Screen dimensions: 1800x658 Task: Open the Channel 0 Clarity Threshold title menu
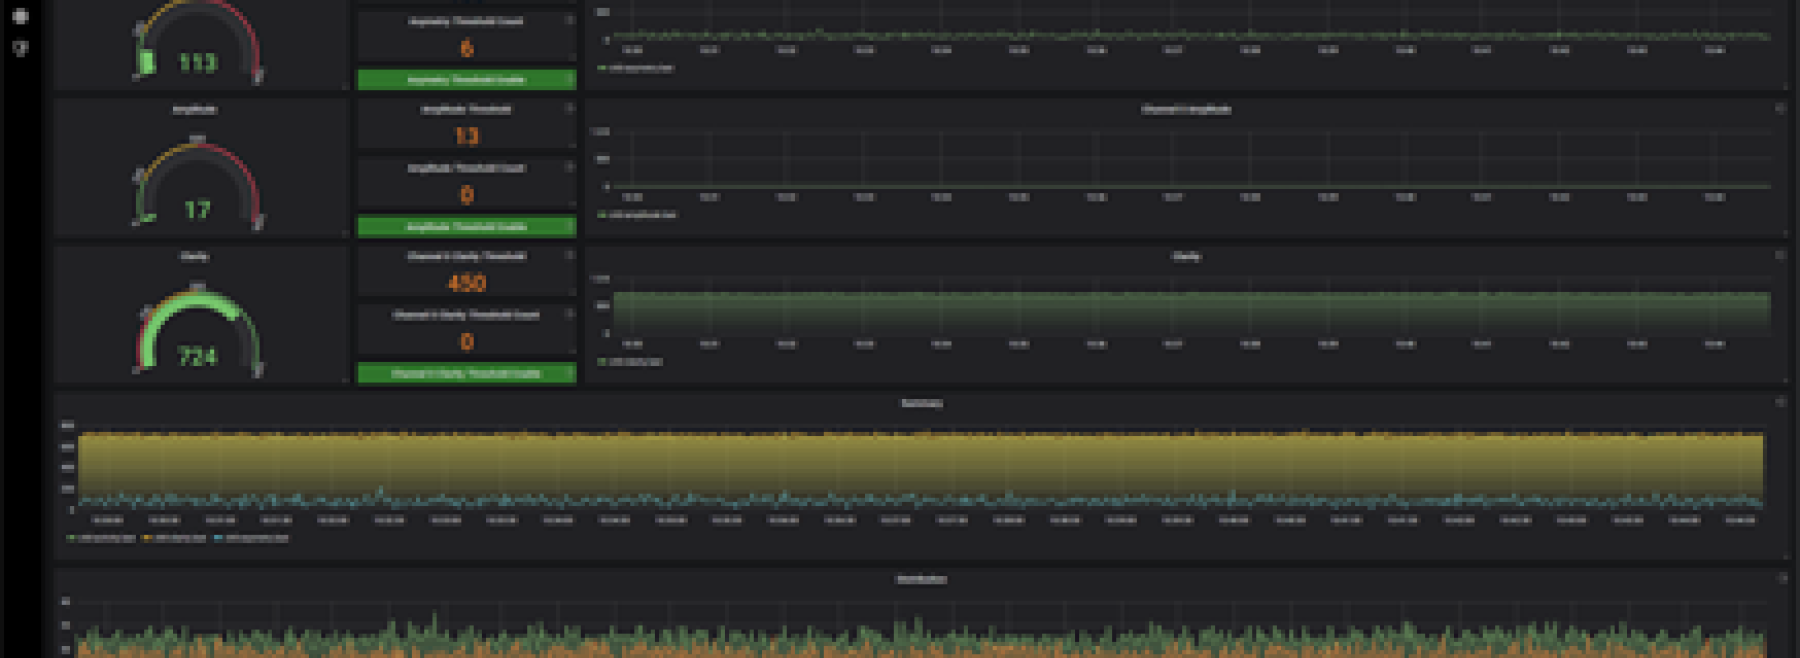pyautogui.click(x=466, y=256)
